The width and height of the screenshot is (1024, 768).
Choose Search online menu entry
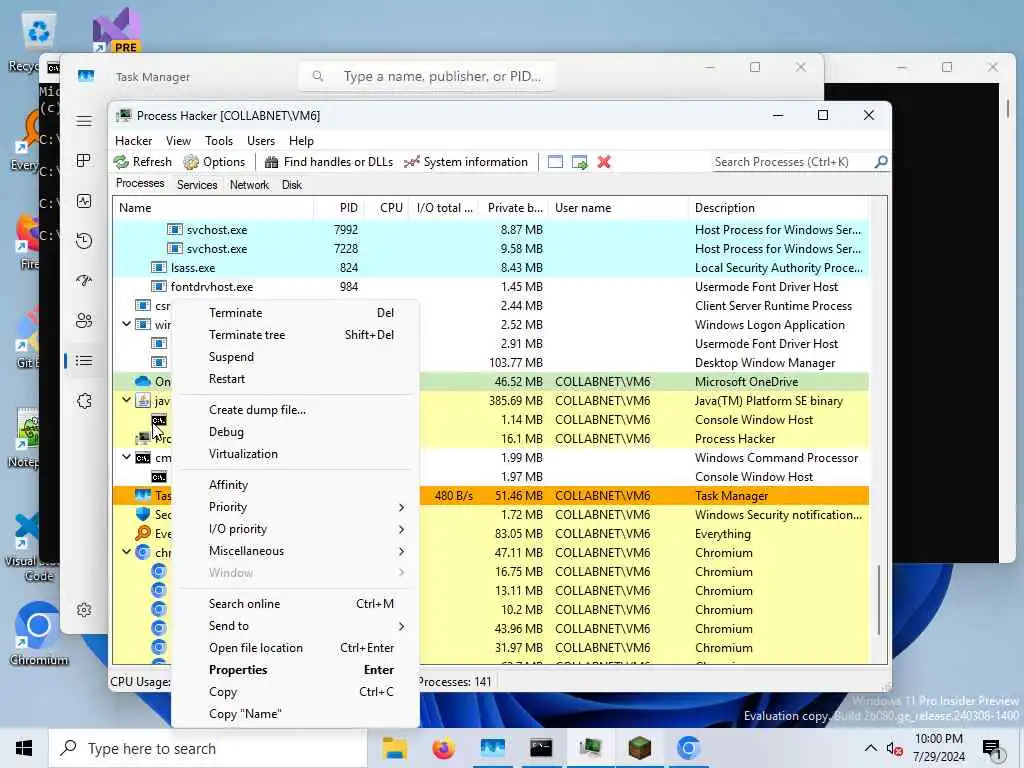point(295,603)
